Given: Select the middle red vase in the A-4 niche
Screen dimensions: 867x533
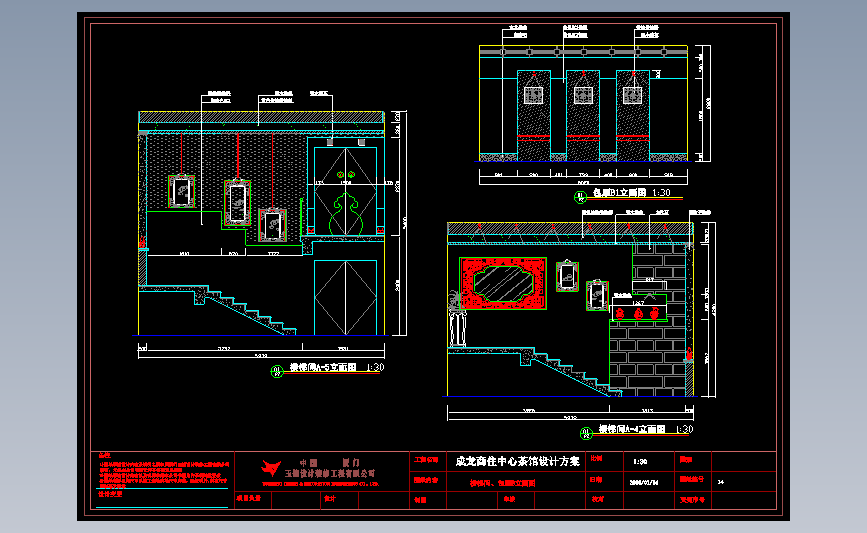Looking at the screenshot, I should coord(638,314).
